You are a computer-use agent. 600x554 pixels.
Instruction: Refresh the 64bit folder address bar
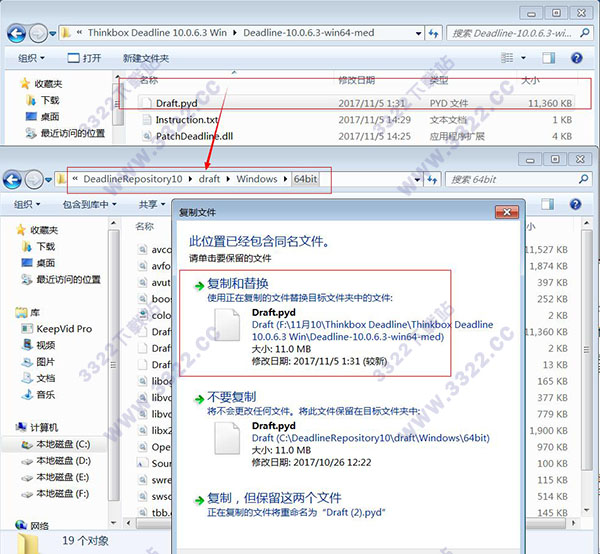click(x=432, y=179)
